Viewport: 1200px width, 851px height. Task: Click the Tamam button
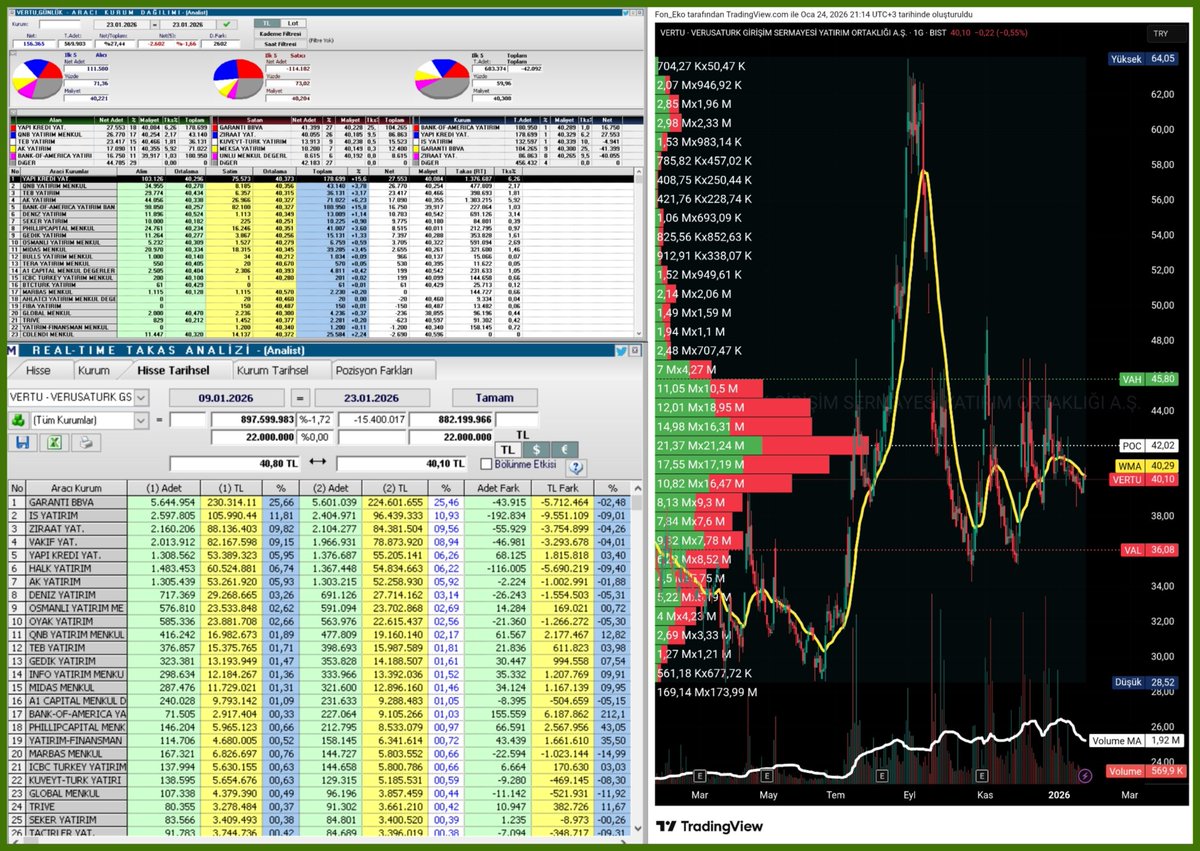pos(494,397)
